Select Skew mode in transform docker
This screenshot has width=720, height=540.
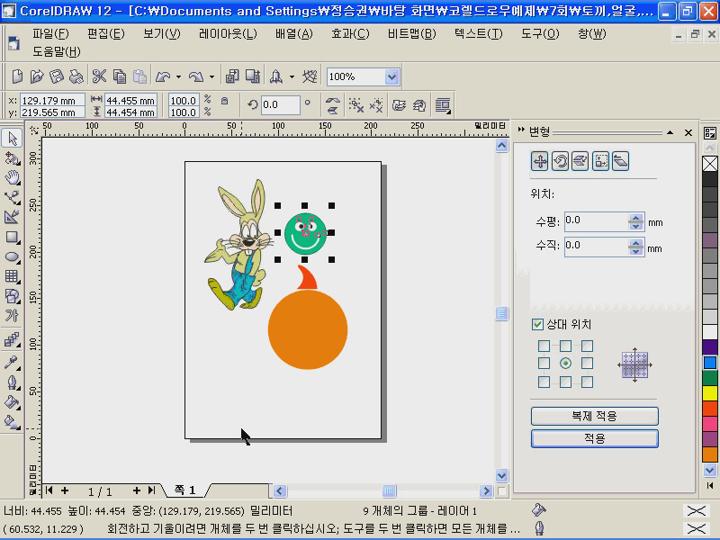click(620, 161)
